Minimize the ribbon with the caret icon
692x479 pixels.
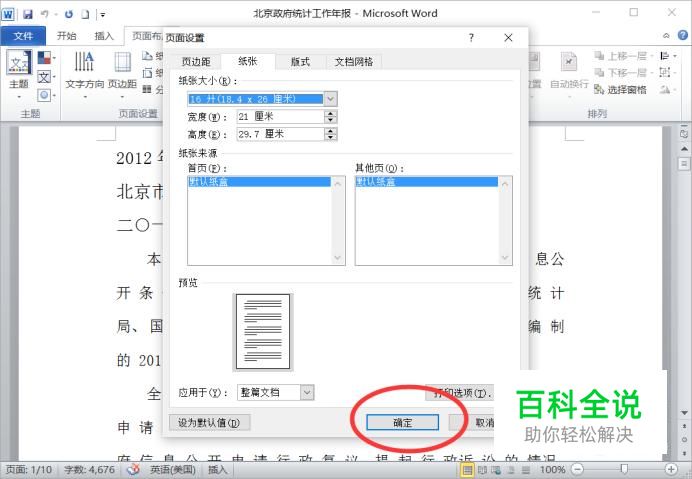tap(666, 36)
